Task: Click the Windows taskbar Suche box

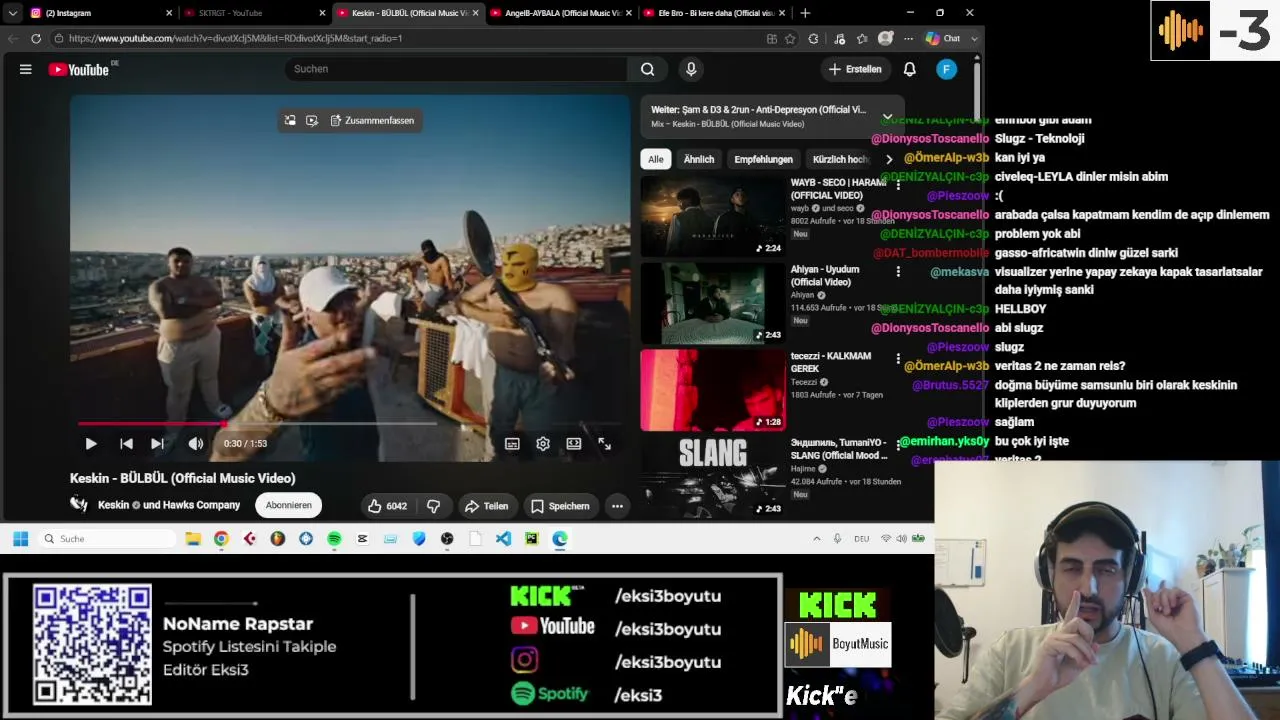Action: tap(108, 539)
